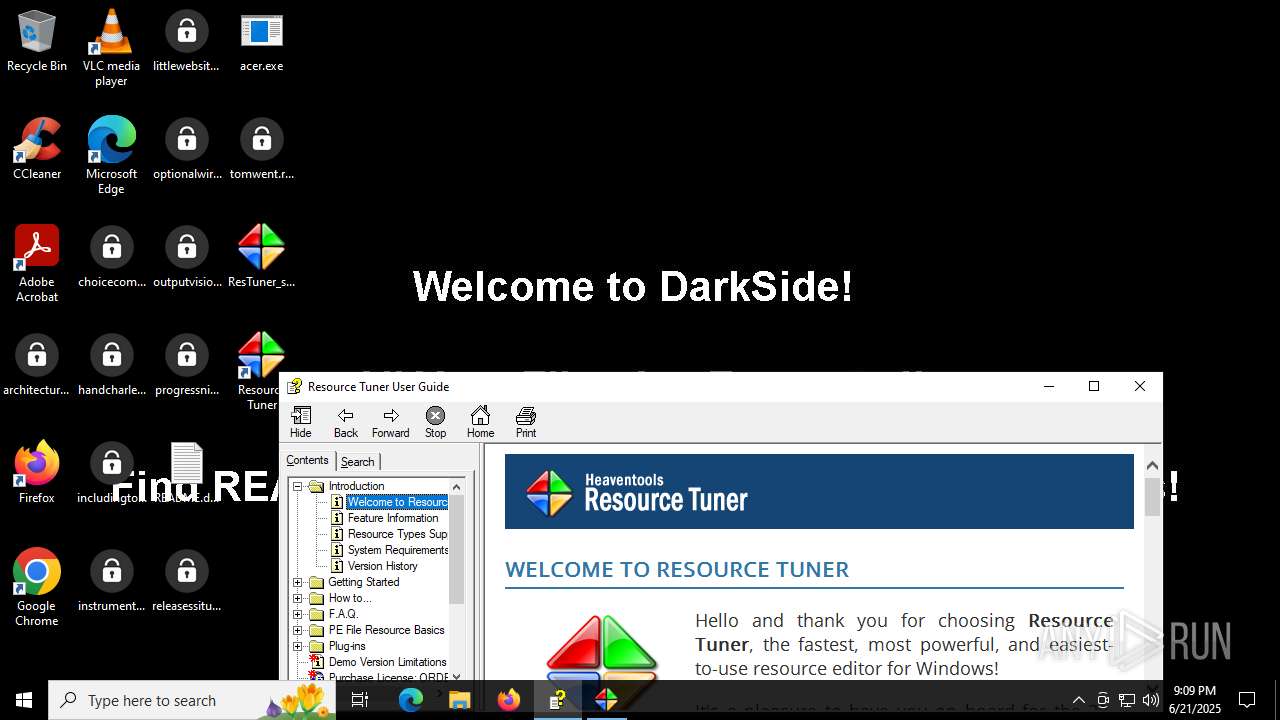Select the Google Chrome desktop icon
This screenshot has height=720, width=1280.
pyautogui.click(x=37, y=587)
